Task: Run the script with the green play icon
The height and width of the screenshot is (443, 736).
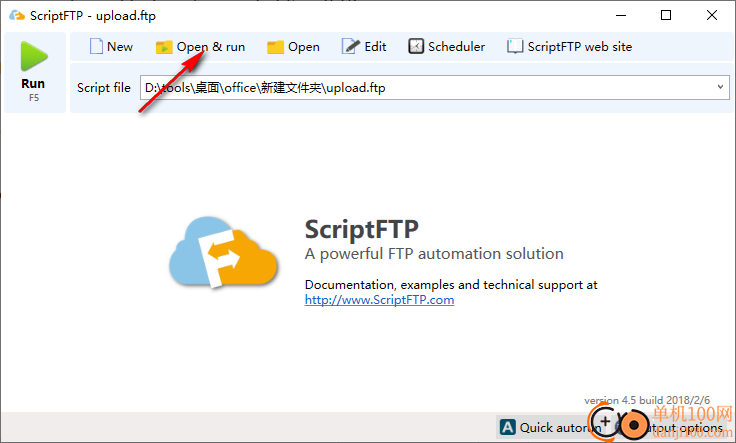Action: (34, 56)
